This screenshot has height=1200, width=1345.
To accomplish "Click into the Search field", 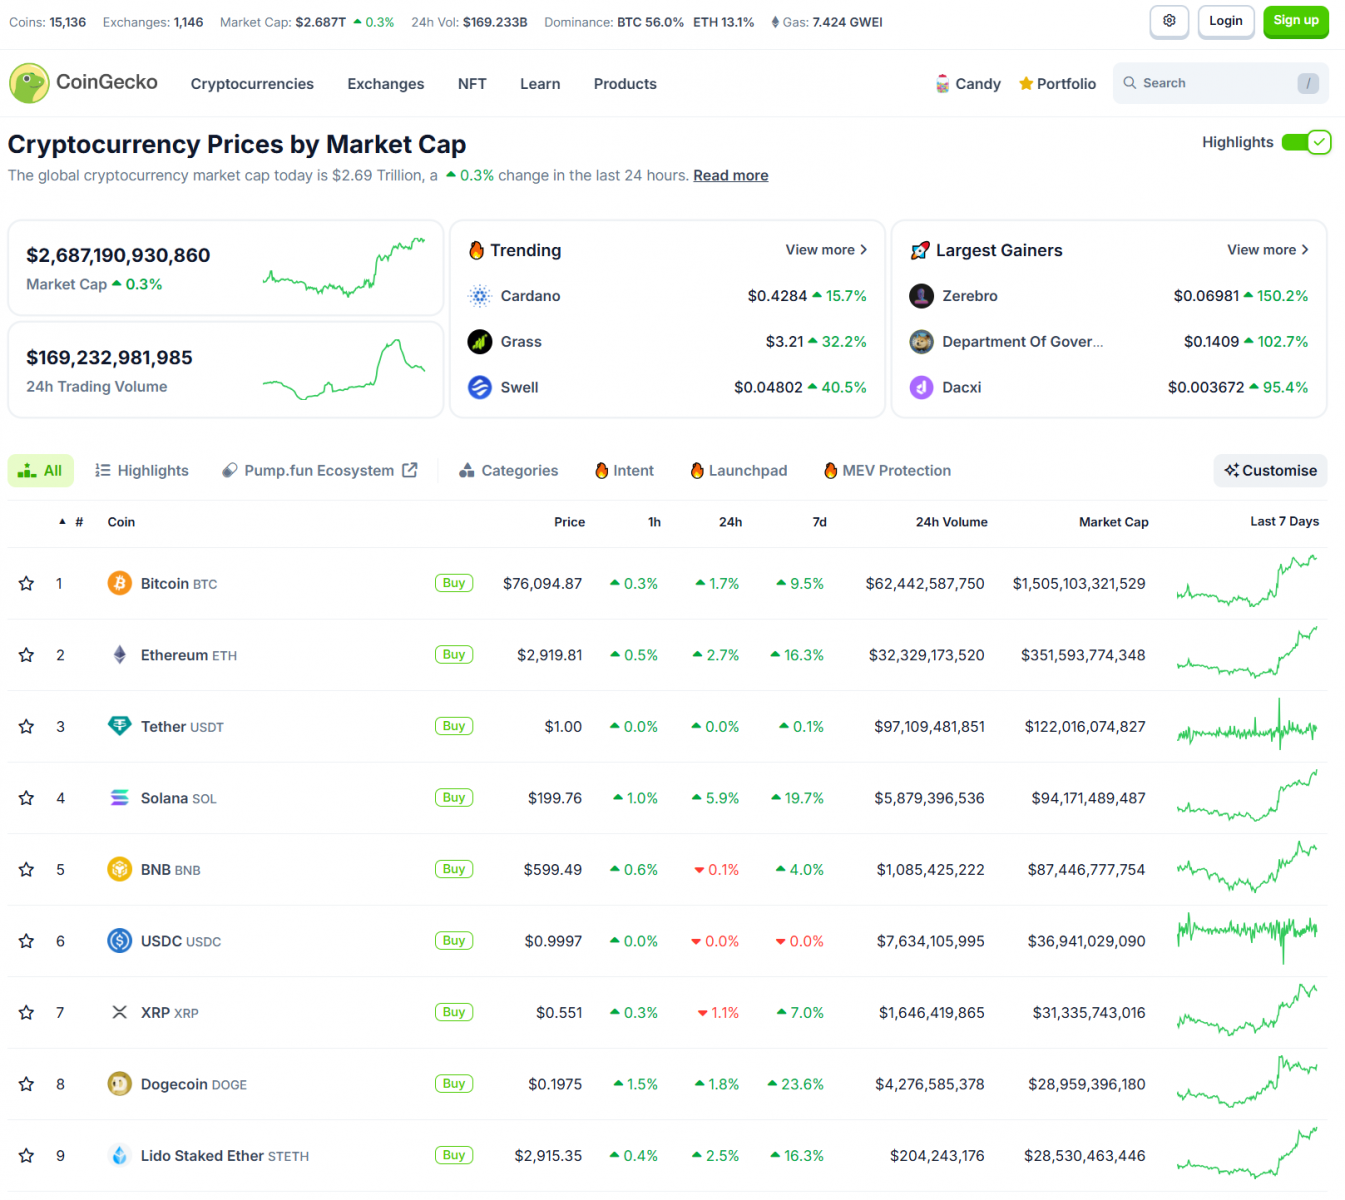I will pyautogui.click(x=1221, y=83).
